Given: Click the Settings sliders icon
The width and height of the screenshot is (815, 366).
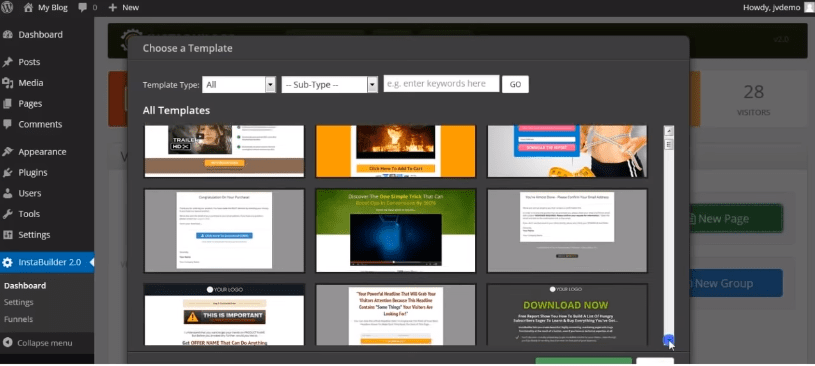Looking at the screenshot, I should (x=7, y=235).
